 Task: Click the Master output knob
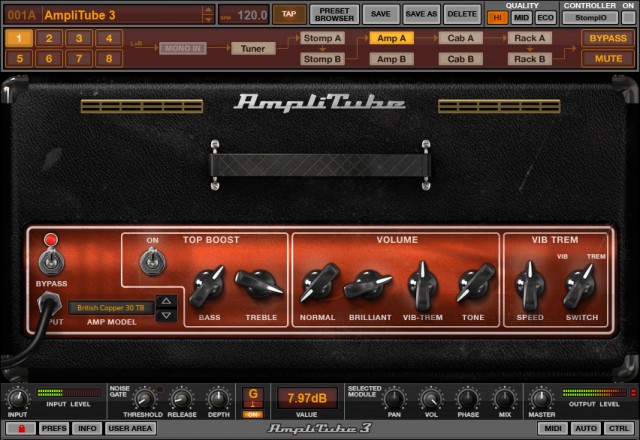point(541,398)
